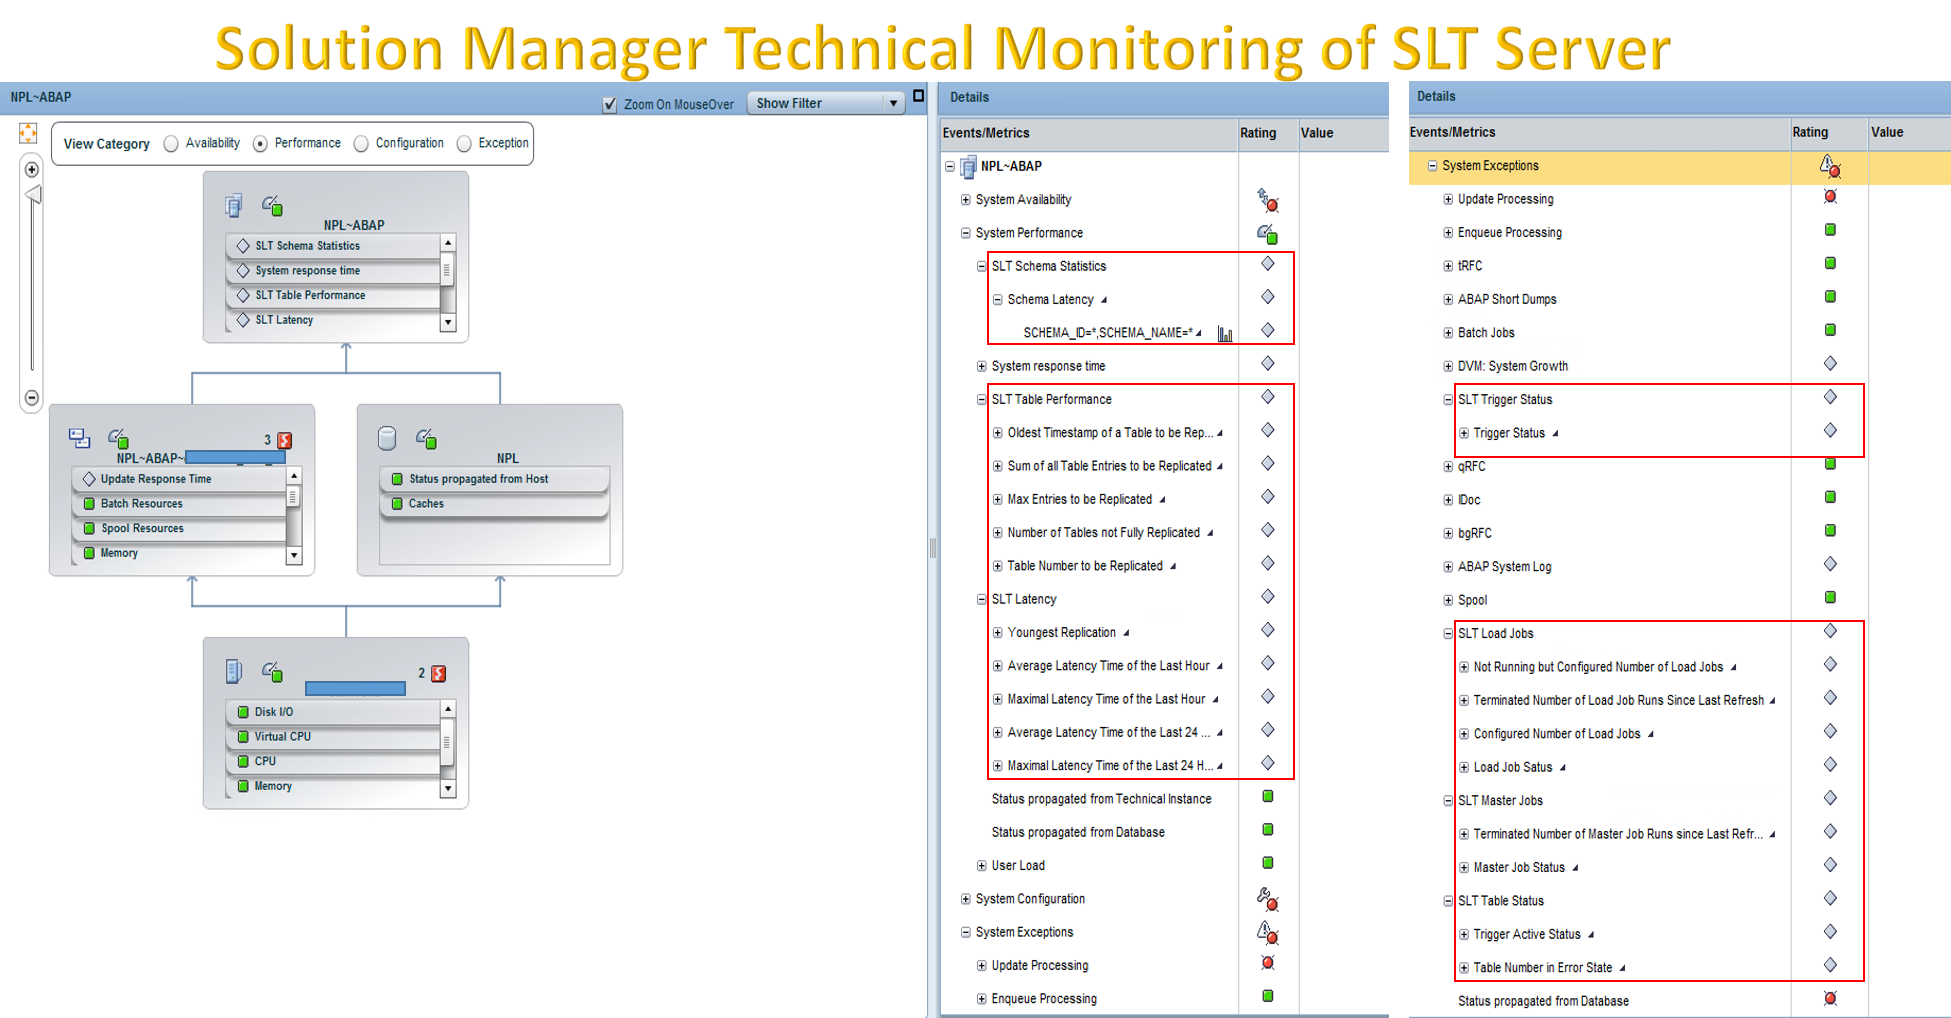Viewport: 1951px width, 1018px height.
Task: Click the zoom in plus button
Action: [x=31, y=168]
